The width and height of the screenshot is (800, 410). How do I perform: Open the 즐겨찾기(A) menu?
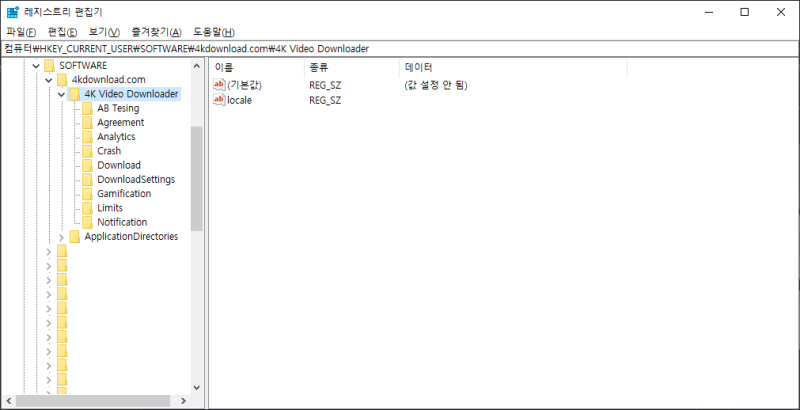pyautogui.click(x=157, y=32)
